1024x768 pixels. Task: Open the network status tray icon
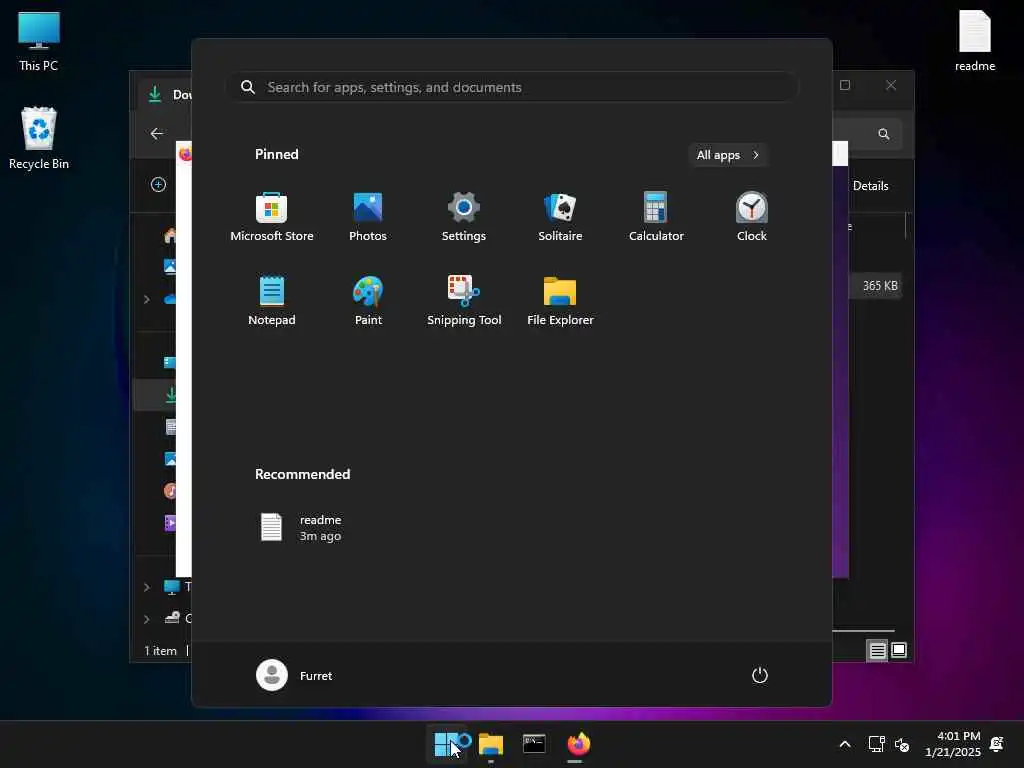coord(876,744)
